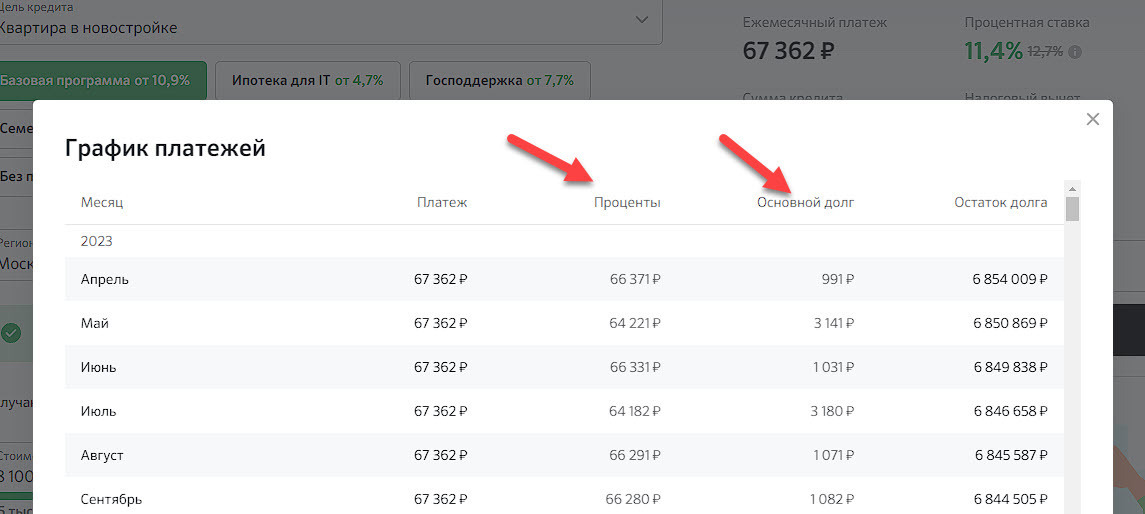Select the Май row label
Image resolution: width=1145 pixels, height=514 pixels.
(x=95, y=323)
